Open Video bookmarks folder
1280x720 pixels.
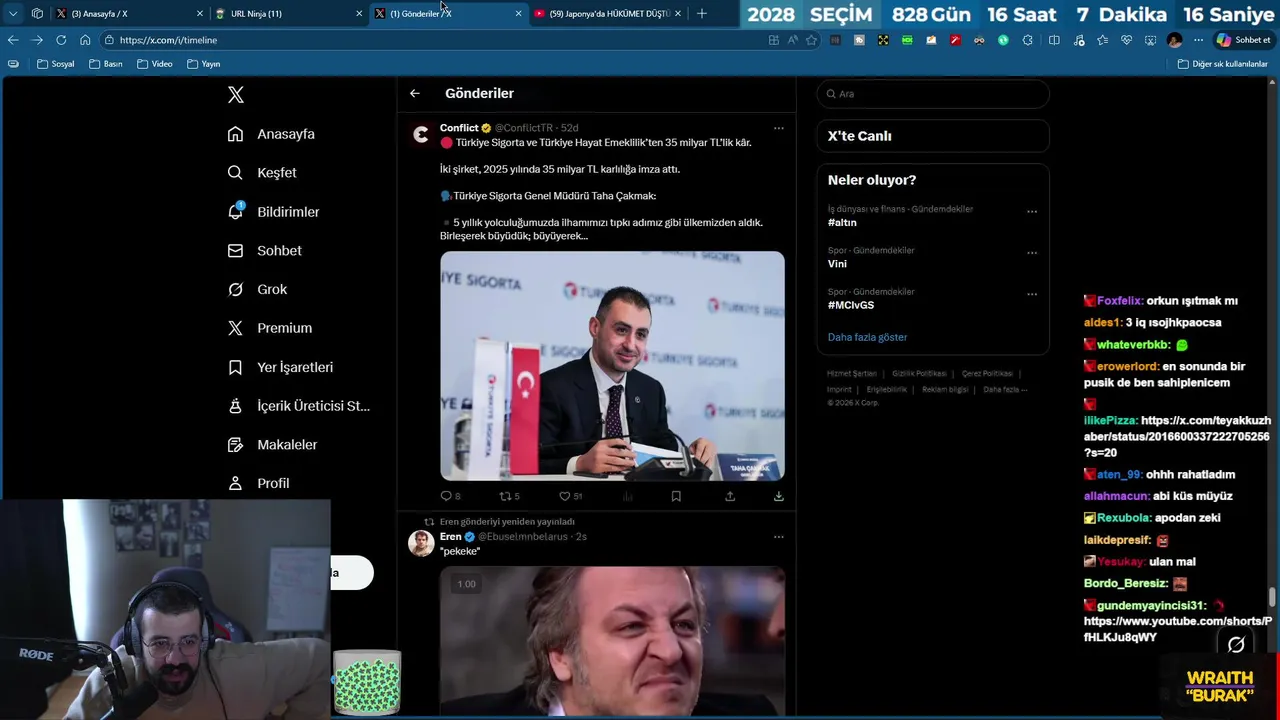(x=154, y=64)
